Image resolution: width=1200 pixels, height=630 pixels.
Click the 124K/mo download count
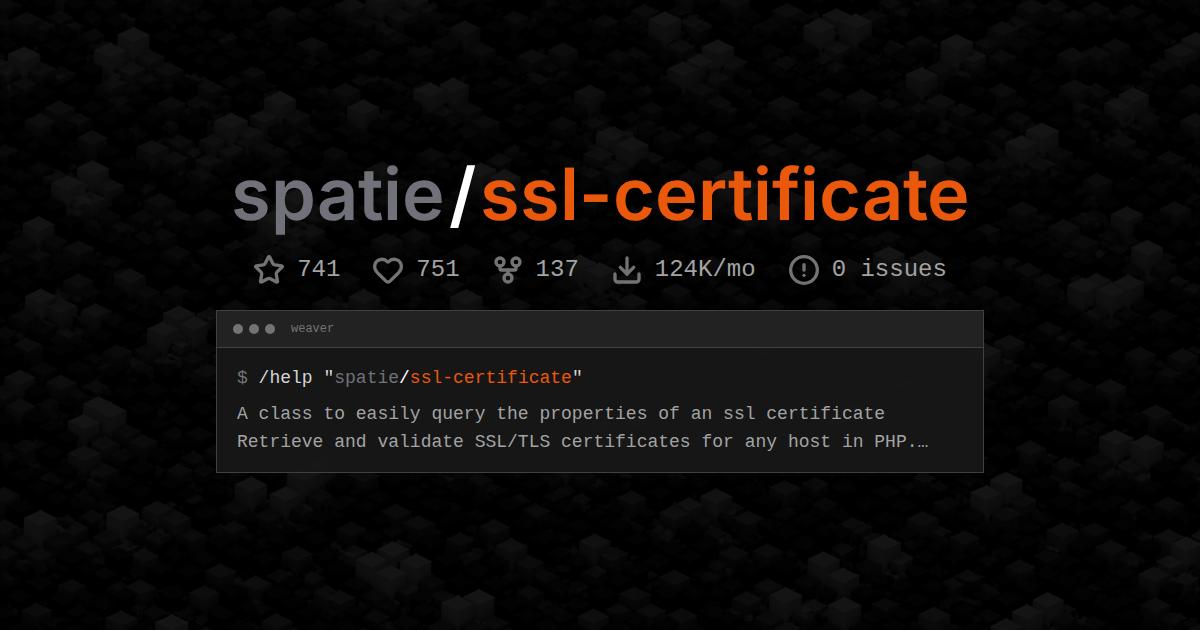[705, 268]
